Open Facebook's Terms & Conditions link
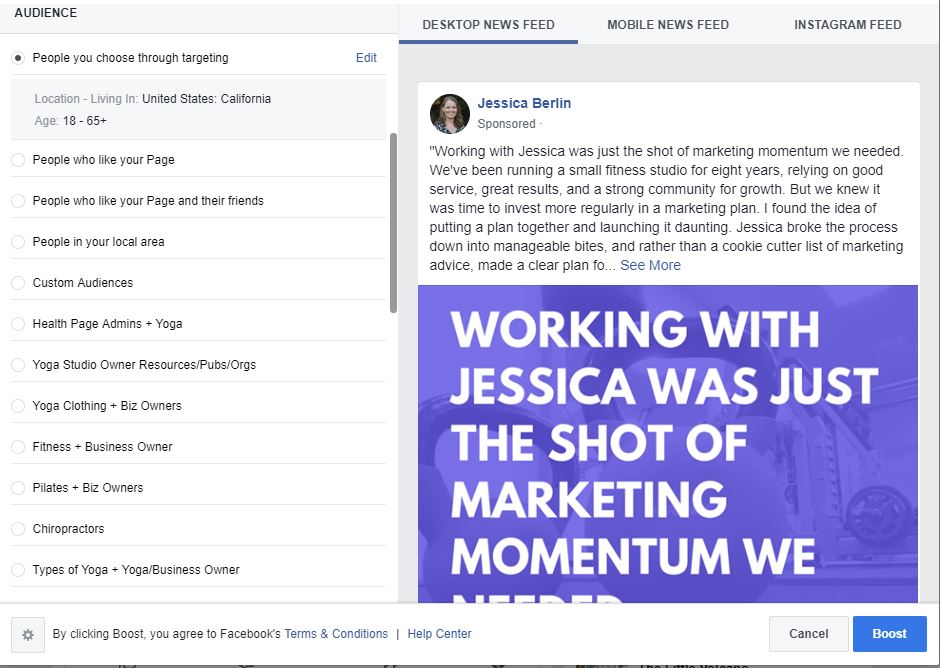The width and height of the screenshot is (940, 668). (x=336, y=634)
